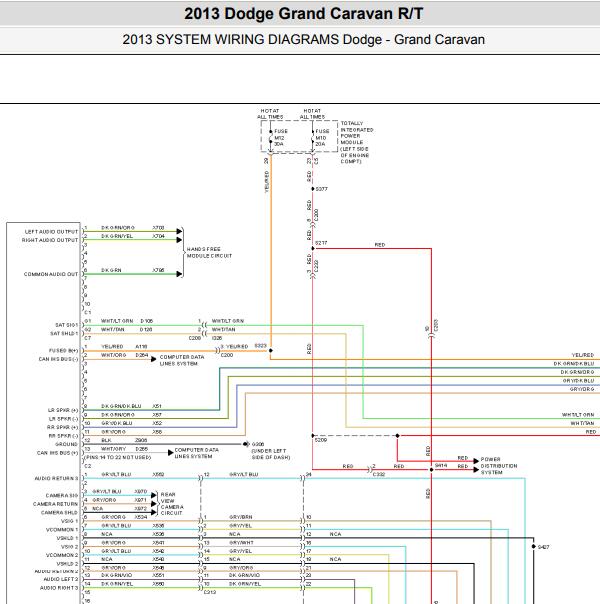The width and height of the screenshot is (600, 604).
Task: Click the S217 splice label
Action: (321, 243)
